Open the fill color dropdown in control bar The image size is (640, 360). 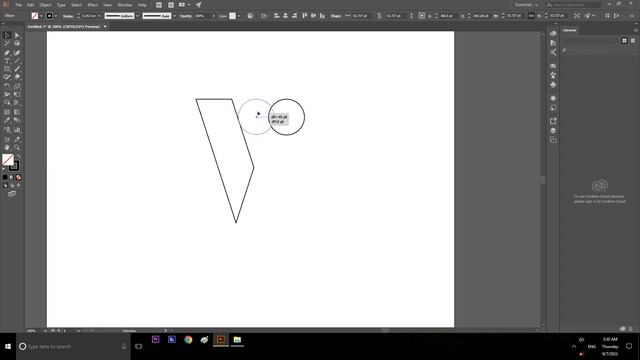(41, 16)
